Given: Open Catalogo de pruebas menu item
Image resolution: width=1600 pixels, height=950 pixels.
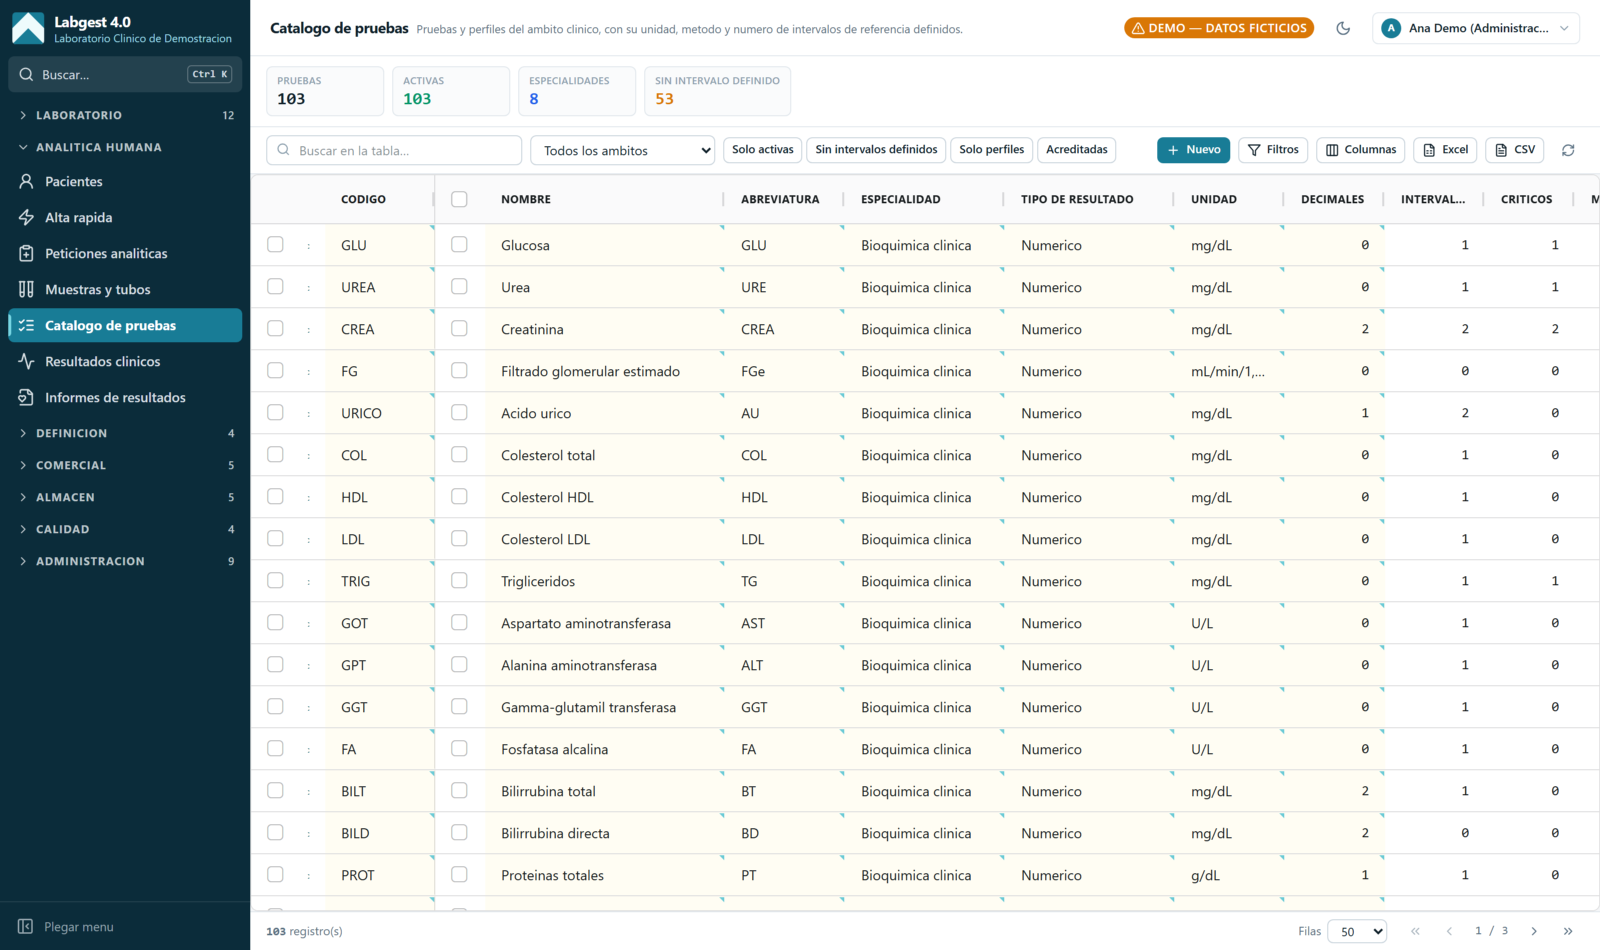Looking at the screenshot, I should coord(125,325).
